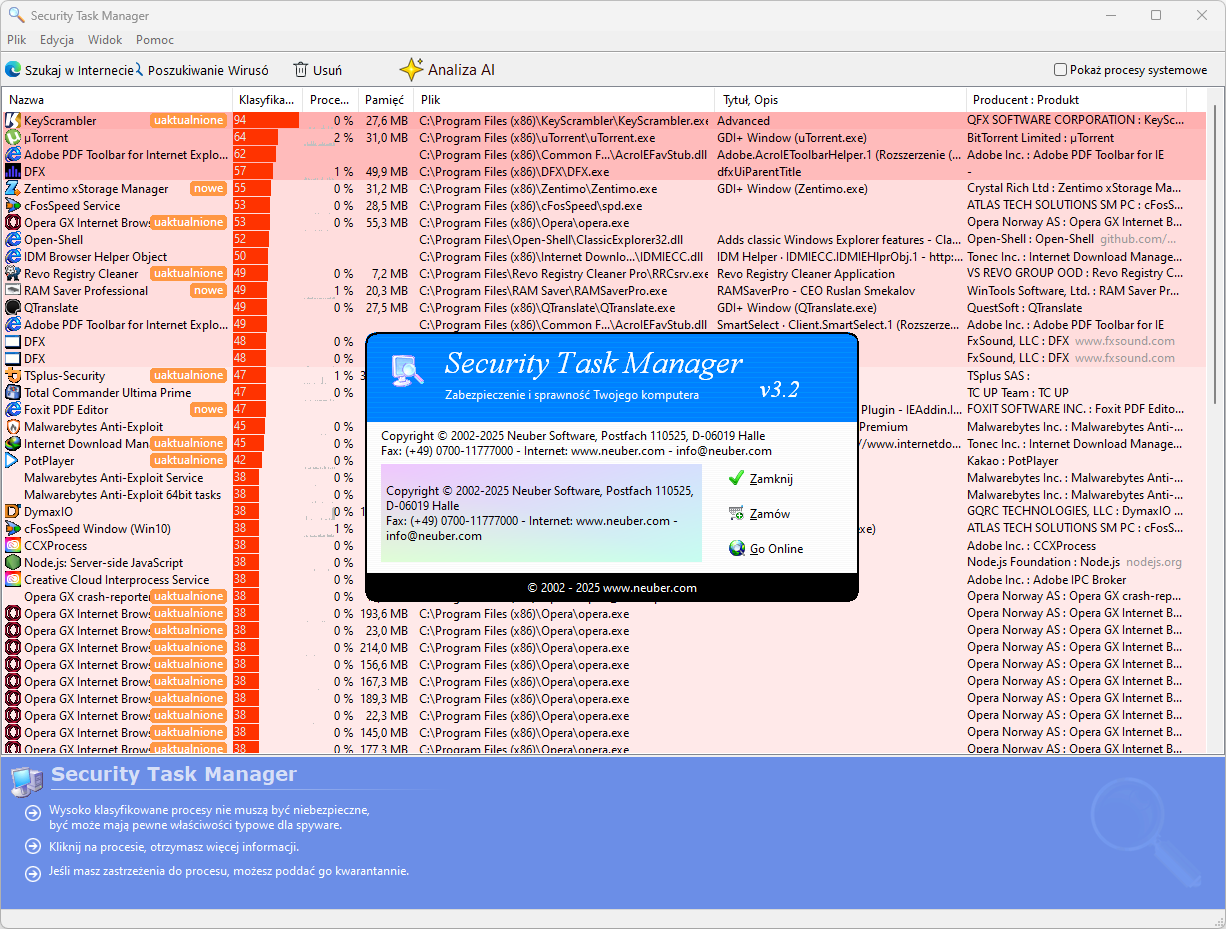Viewport: 1226px width, 929px height.
Task: Open the Widok menu
Action: pyautogui.click(x=105, y=40)
